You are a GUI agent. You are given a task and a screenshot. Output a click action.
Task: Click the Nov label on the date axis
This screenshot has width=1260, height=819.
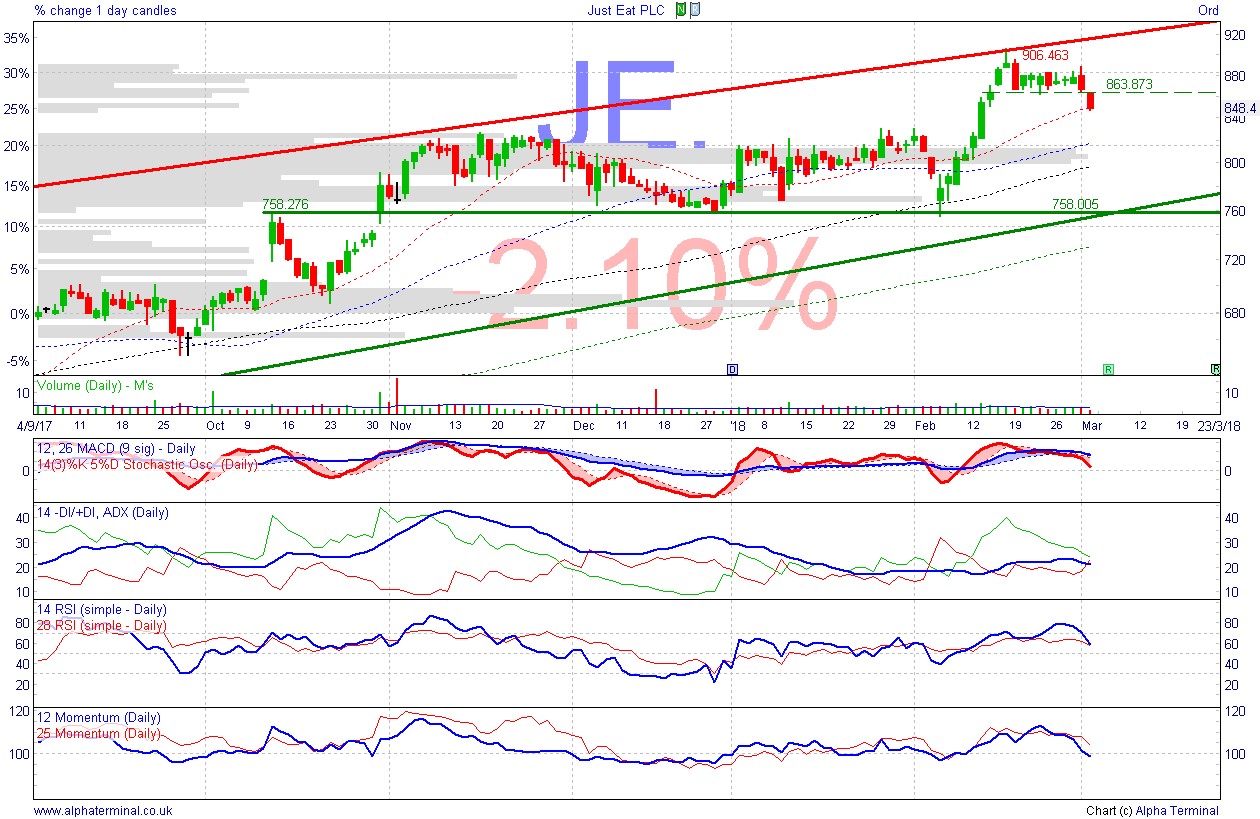[401, 424]
